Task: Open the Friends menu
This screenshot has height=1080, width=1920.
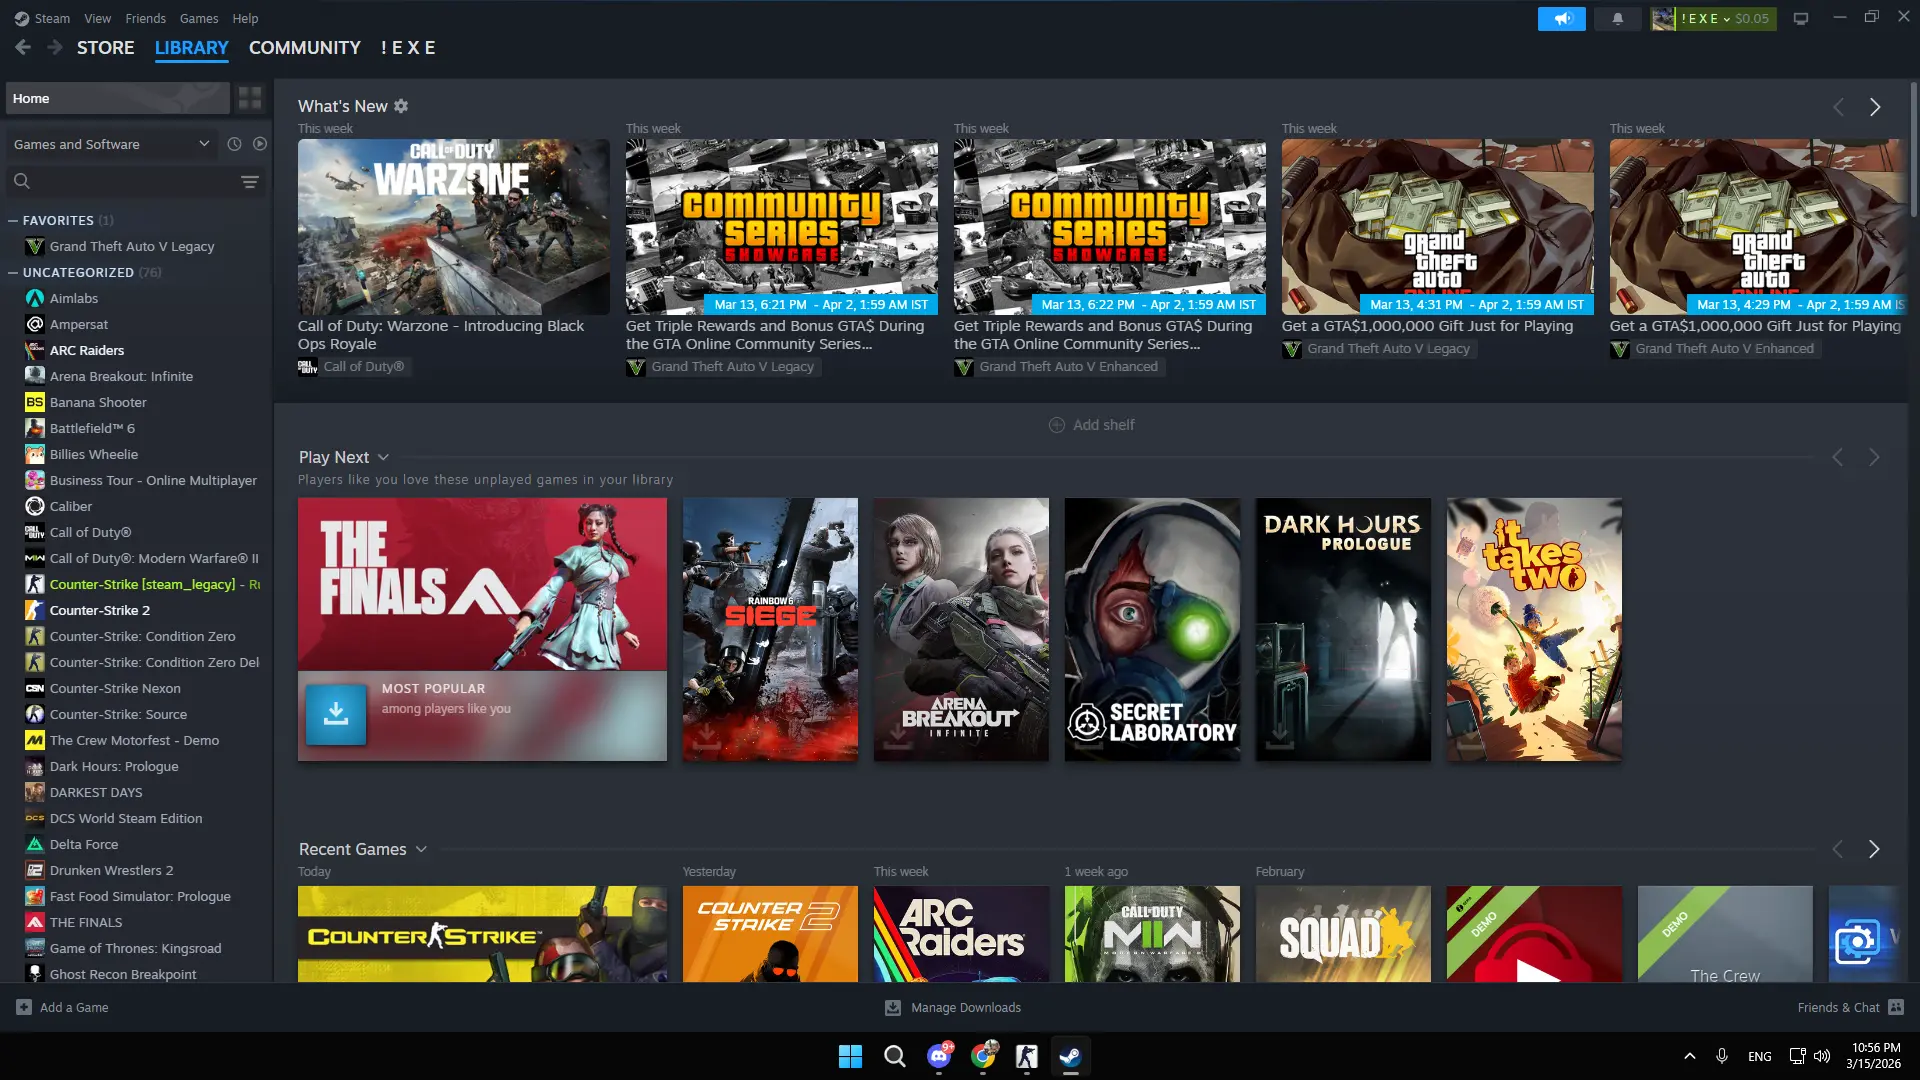Action: [146, 18]
